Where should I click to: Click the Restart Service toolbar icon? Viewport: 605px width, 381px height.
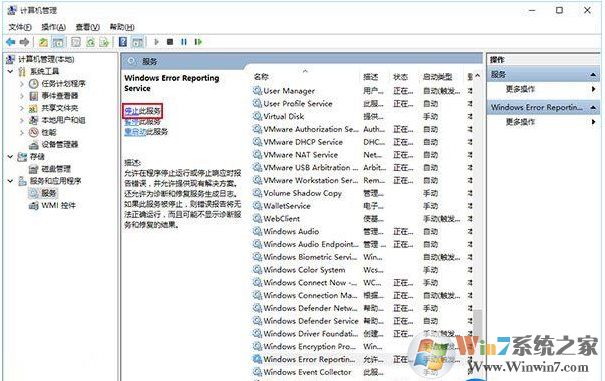coord(198,42)
